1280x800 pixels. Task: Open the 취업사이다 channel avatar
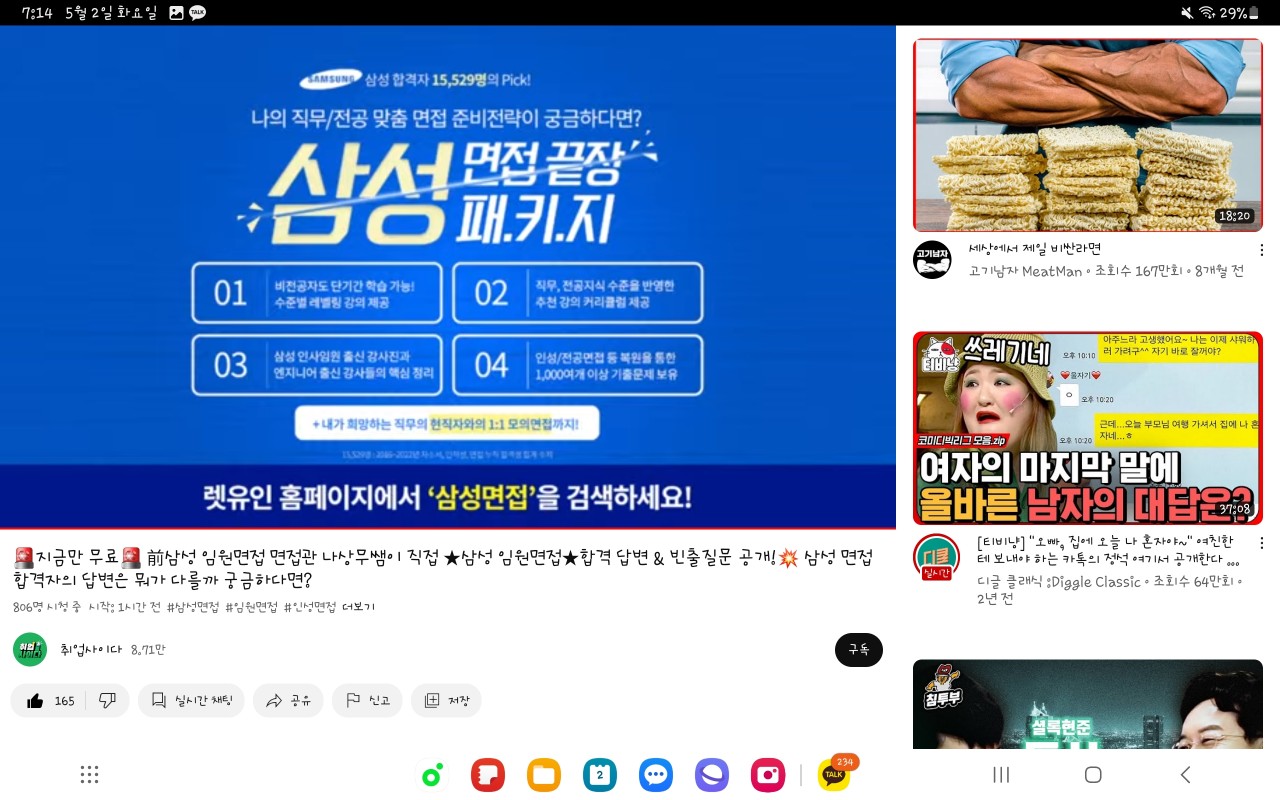click(x=30, y=650)
